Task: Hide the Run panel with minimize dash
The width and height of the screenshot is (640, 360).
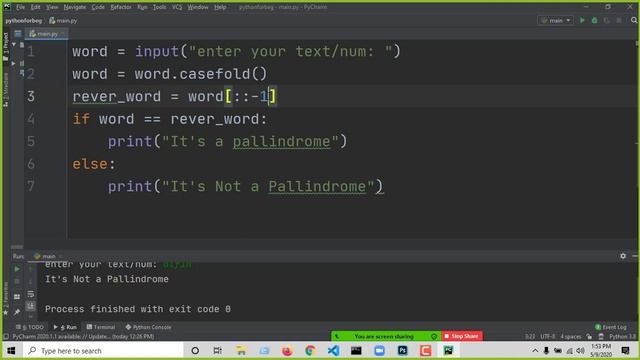Action: pos(635,256)
